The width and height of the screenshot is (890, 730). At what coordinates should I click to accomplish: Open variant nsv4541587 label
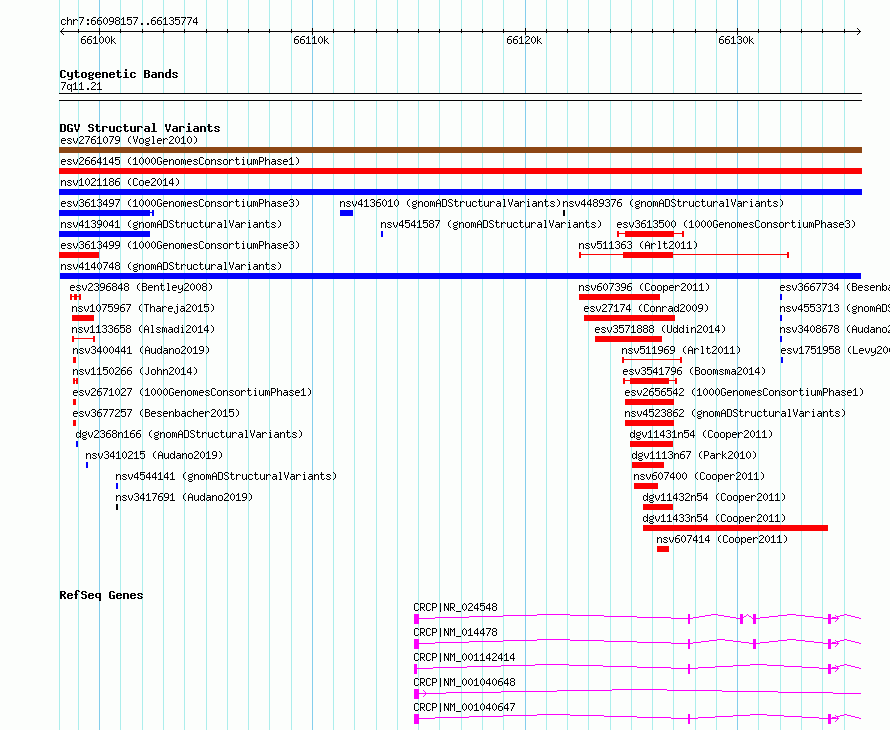coord(491,224)
